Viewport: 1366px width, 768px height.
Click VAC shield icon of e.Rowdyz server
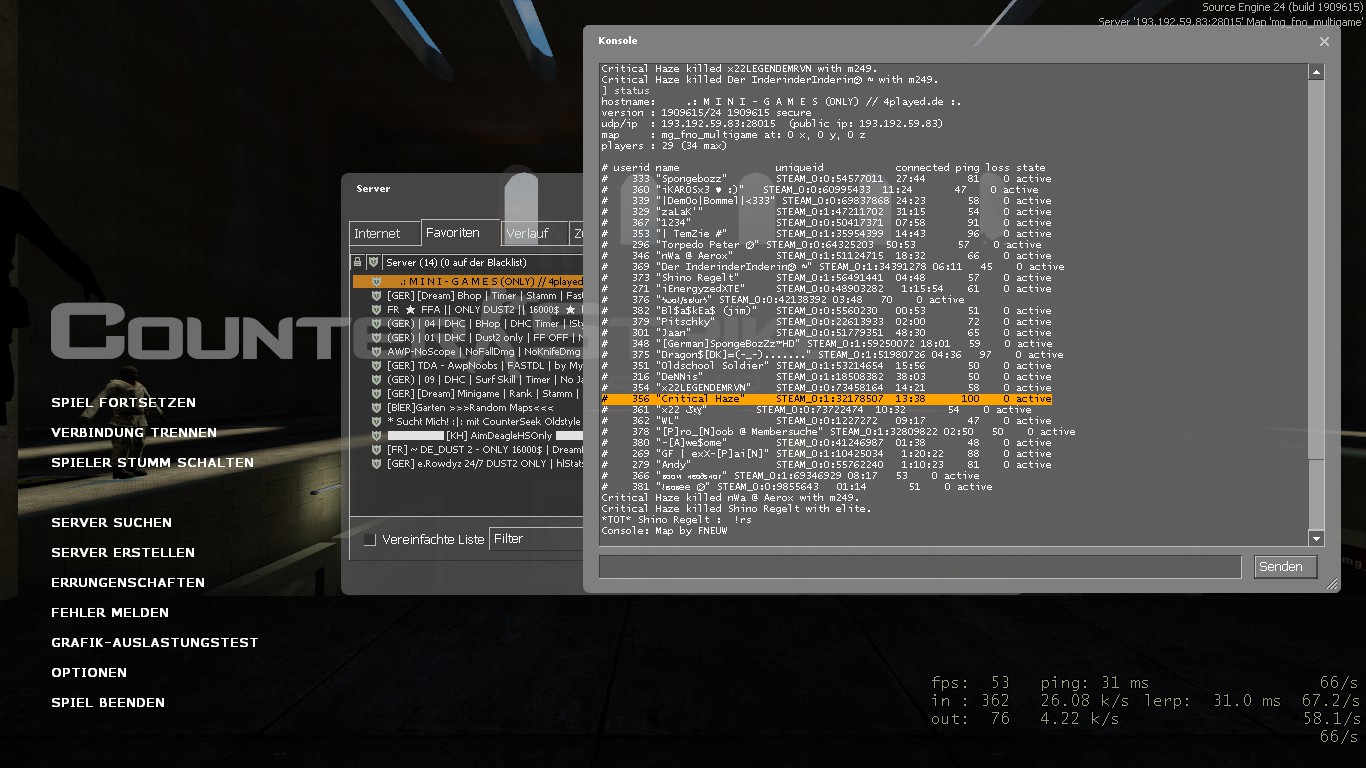coord(376,464)
